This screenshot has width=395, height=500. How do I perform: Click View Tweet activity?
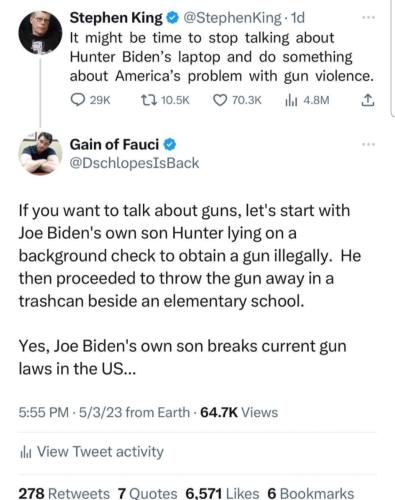click(92, 452)
